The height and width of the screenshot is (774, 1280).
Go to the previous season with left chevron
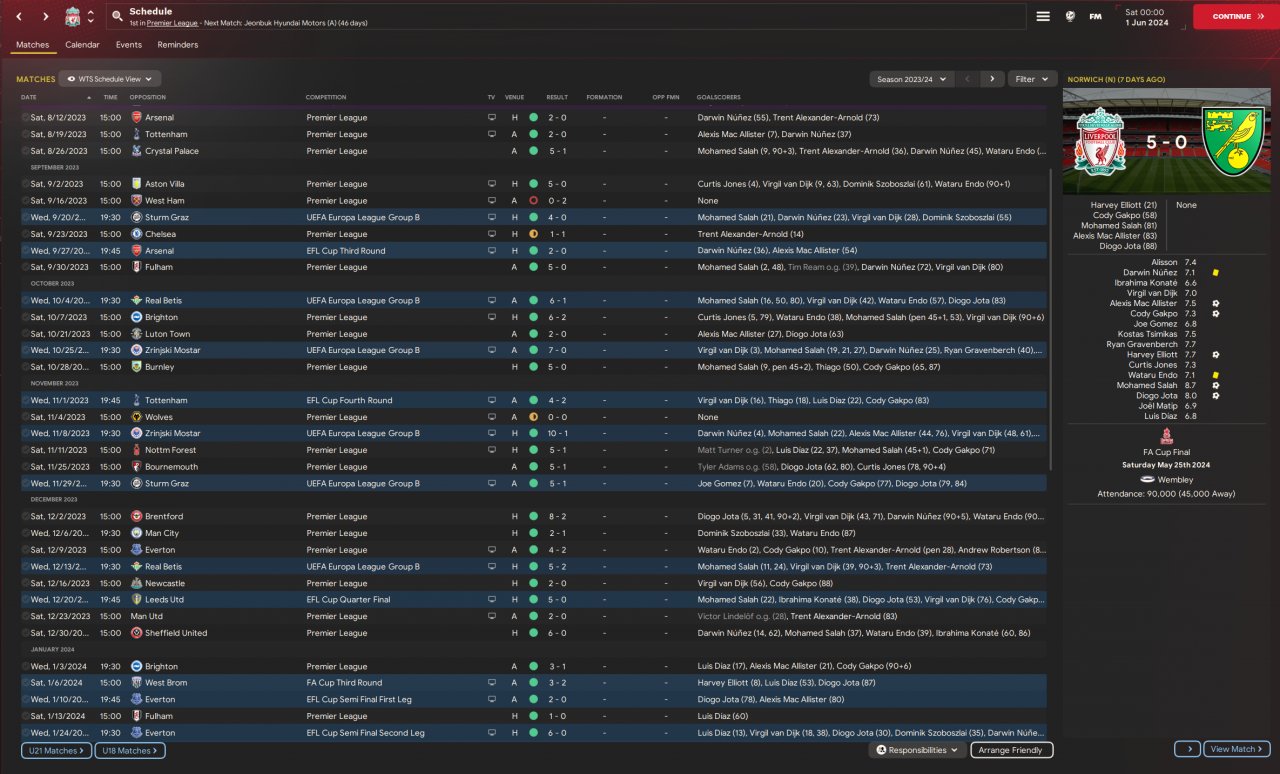click(x=967, y=79)
